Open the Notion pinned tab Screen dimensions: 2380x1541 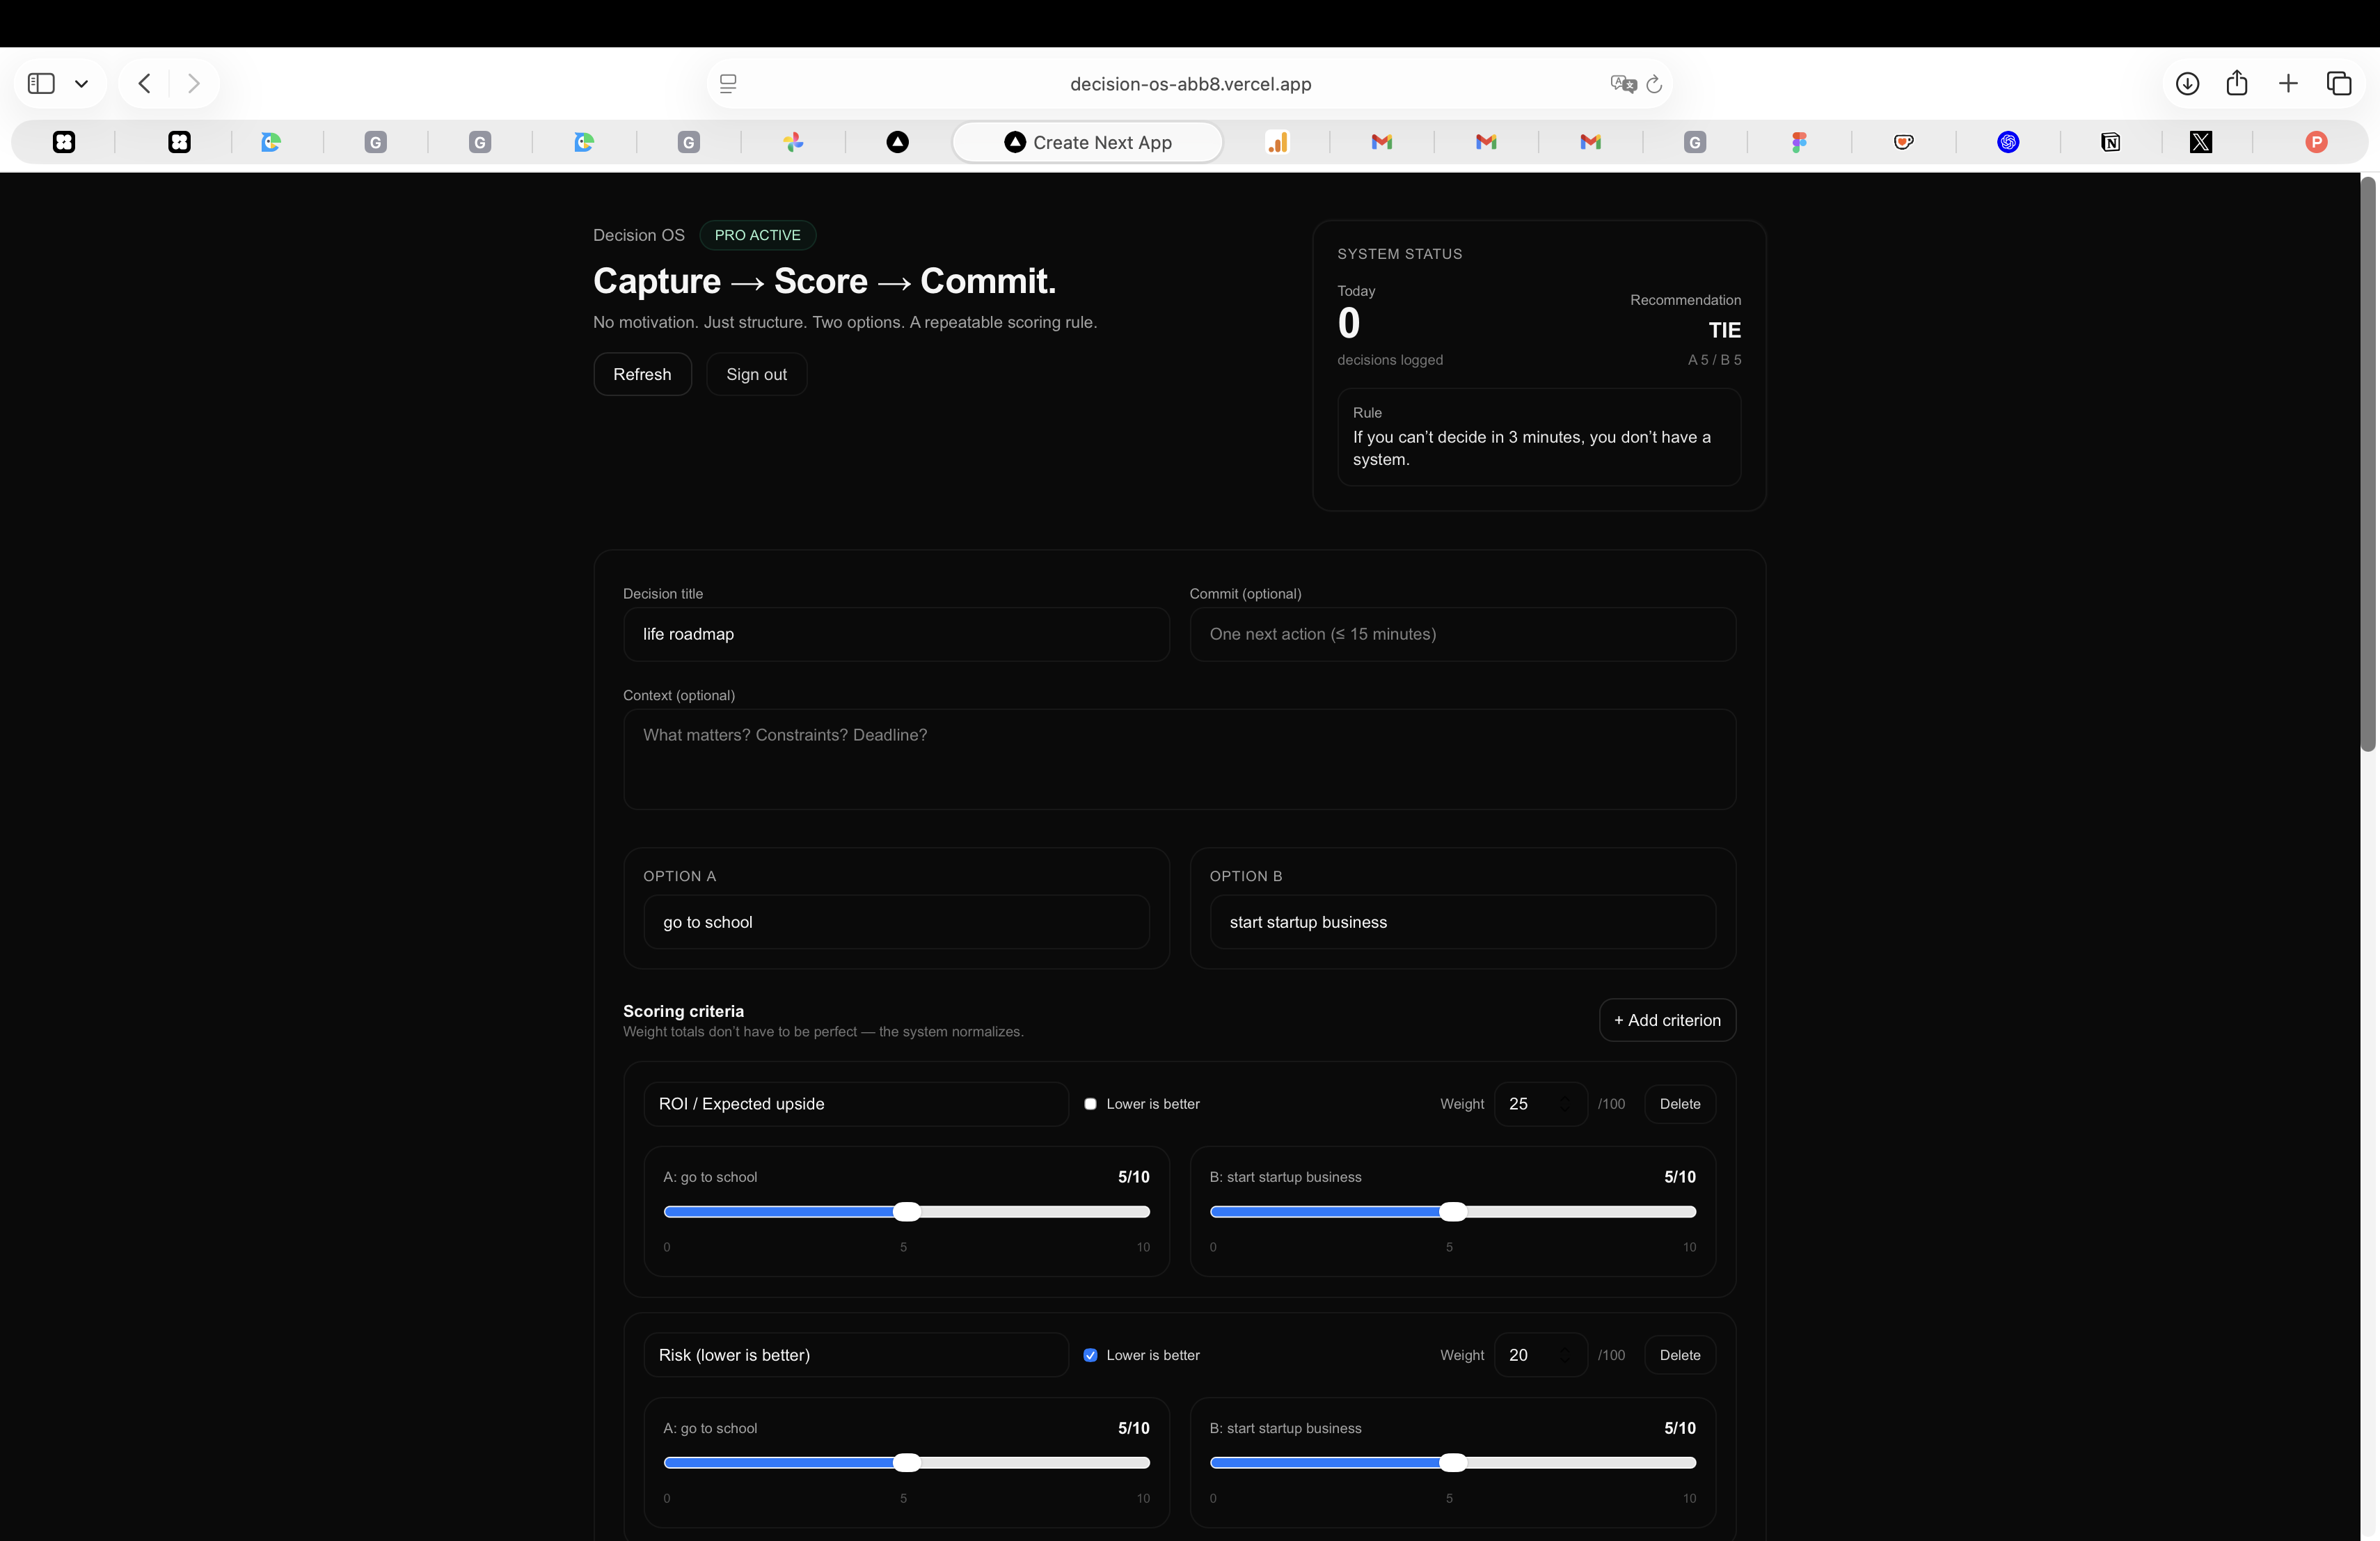click(x=2110, y=142)
